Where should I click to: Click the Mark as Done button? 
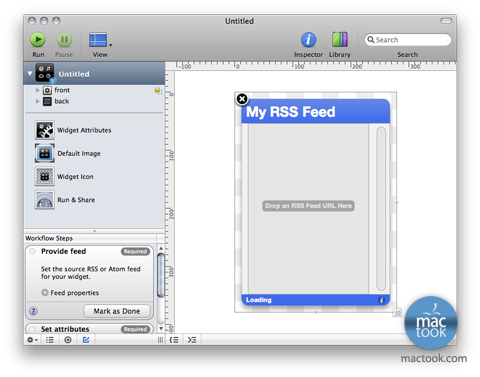117,311
